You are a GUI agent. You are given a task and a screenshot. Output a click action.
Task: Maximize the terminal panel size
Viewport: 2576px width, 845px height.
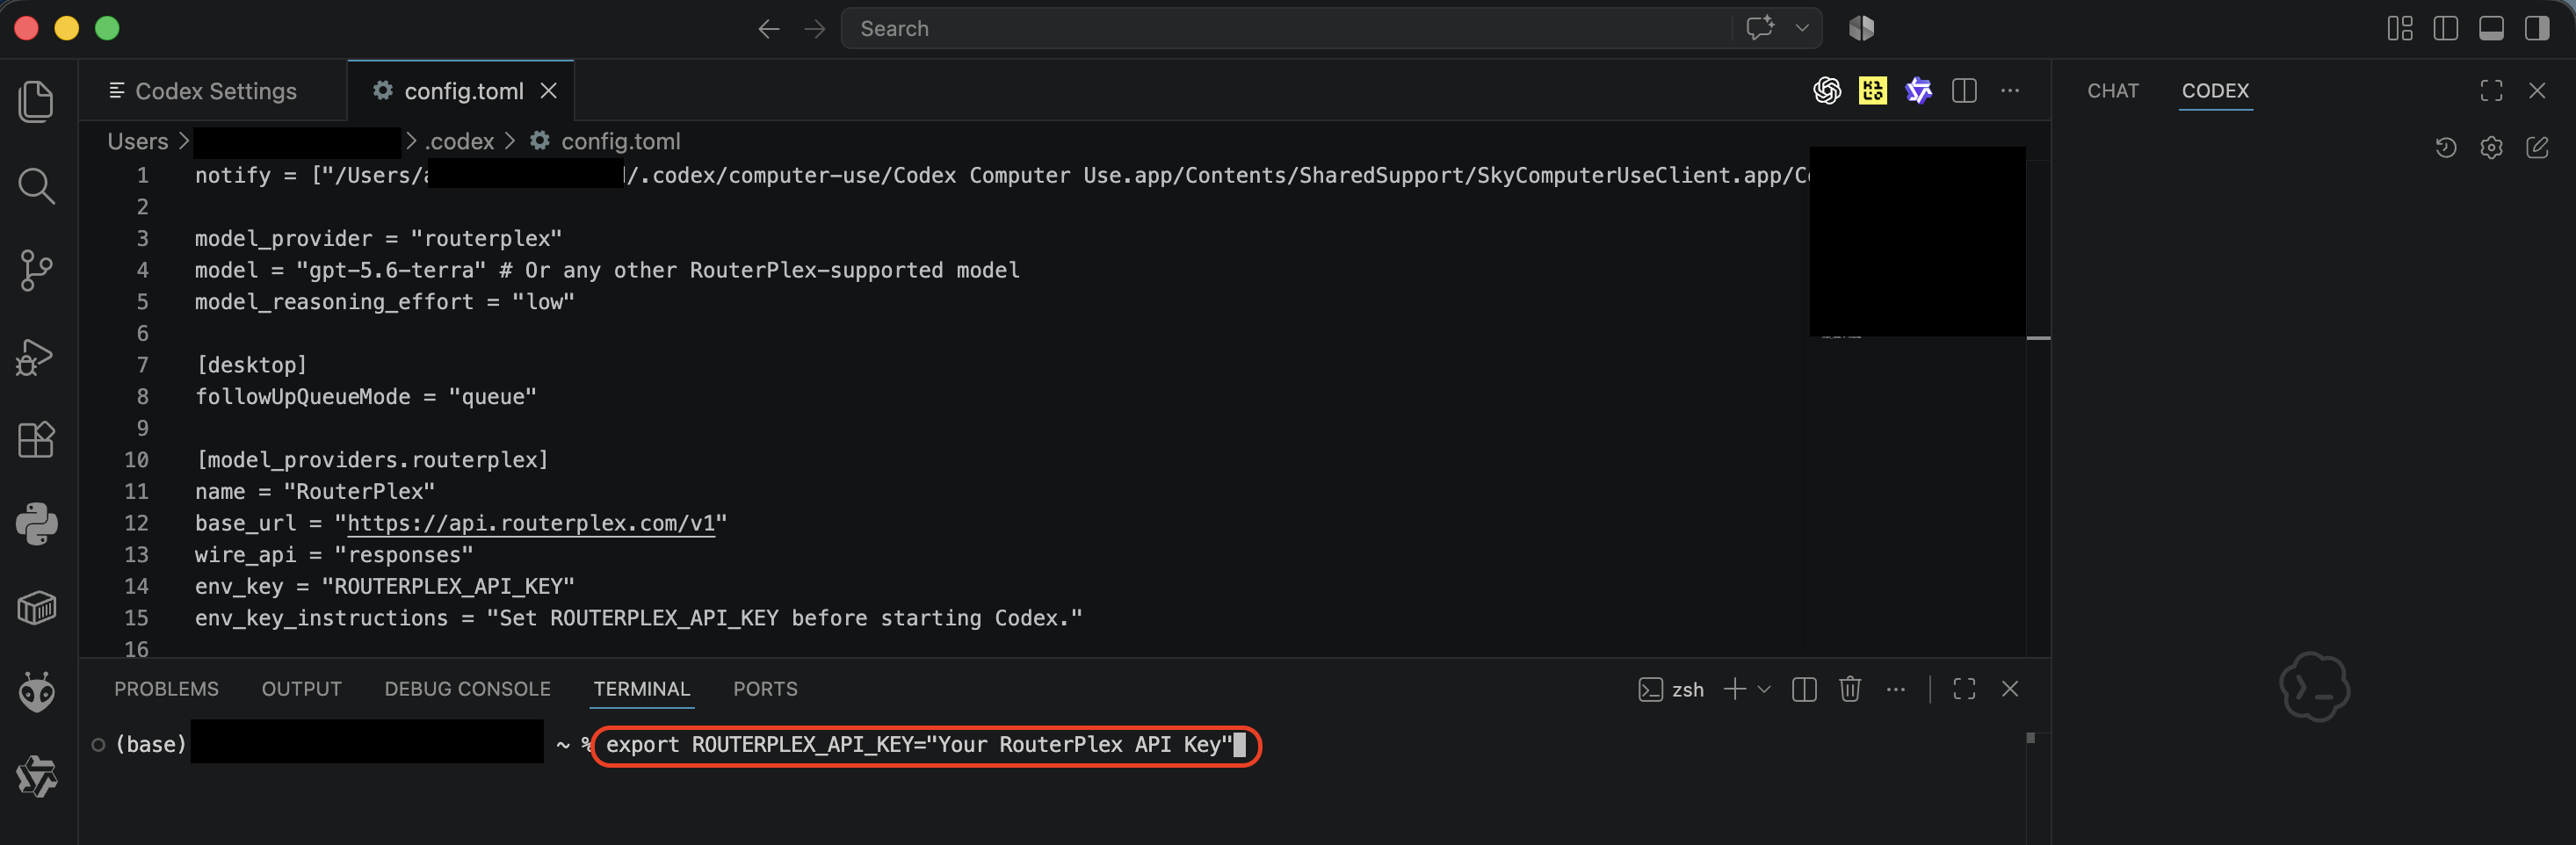[x=1964, y=689]
